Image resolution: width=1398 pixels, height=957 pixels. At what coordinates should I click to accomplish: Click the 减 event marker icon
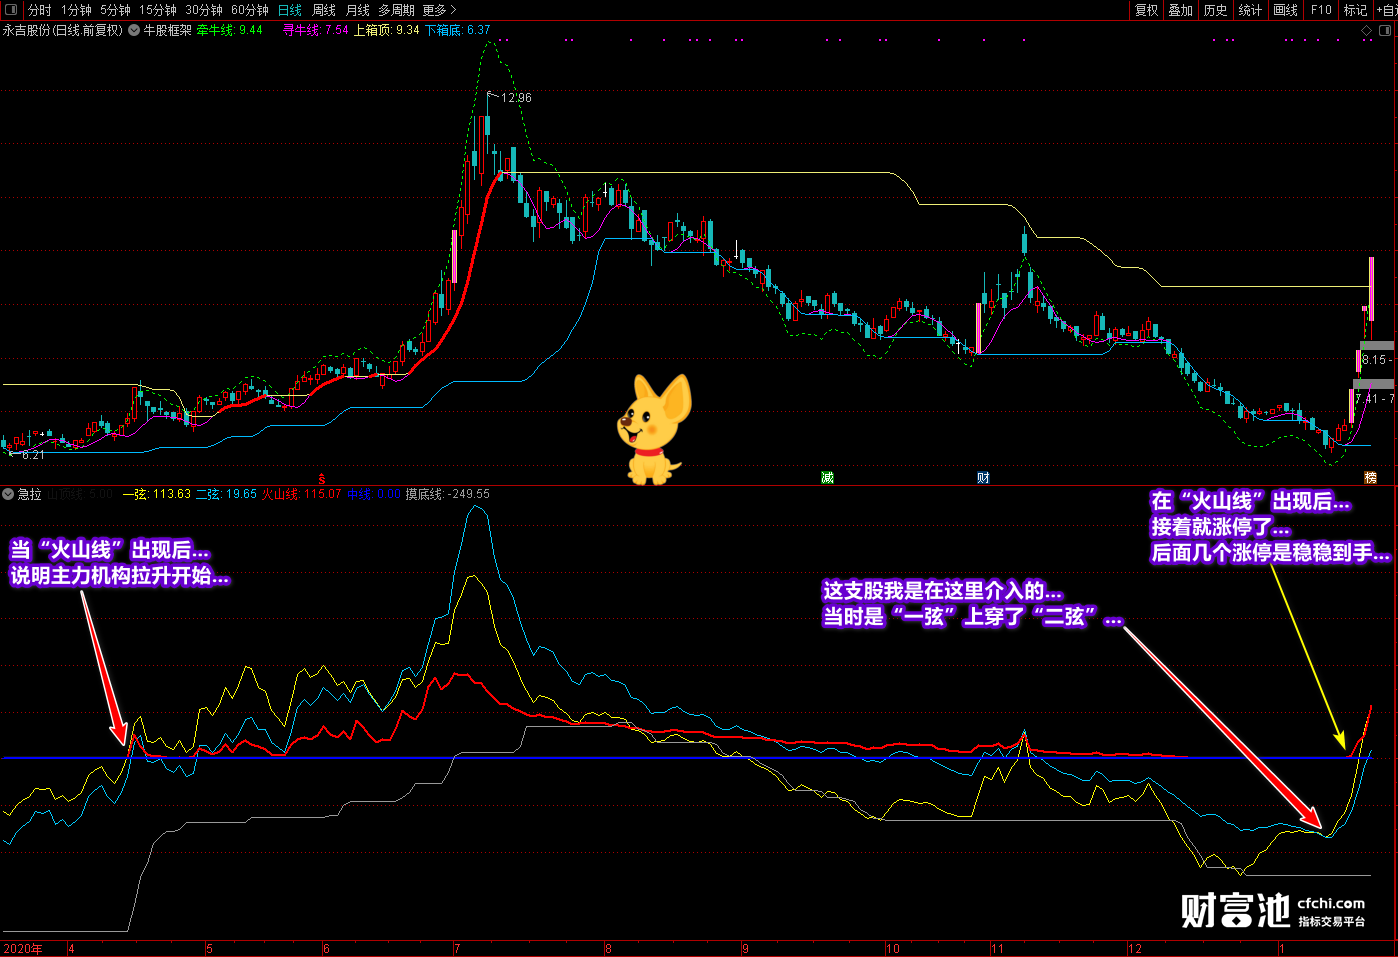(827, 478)
